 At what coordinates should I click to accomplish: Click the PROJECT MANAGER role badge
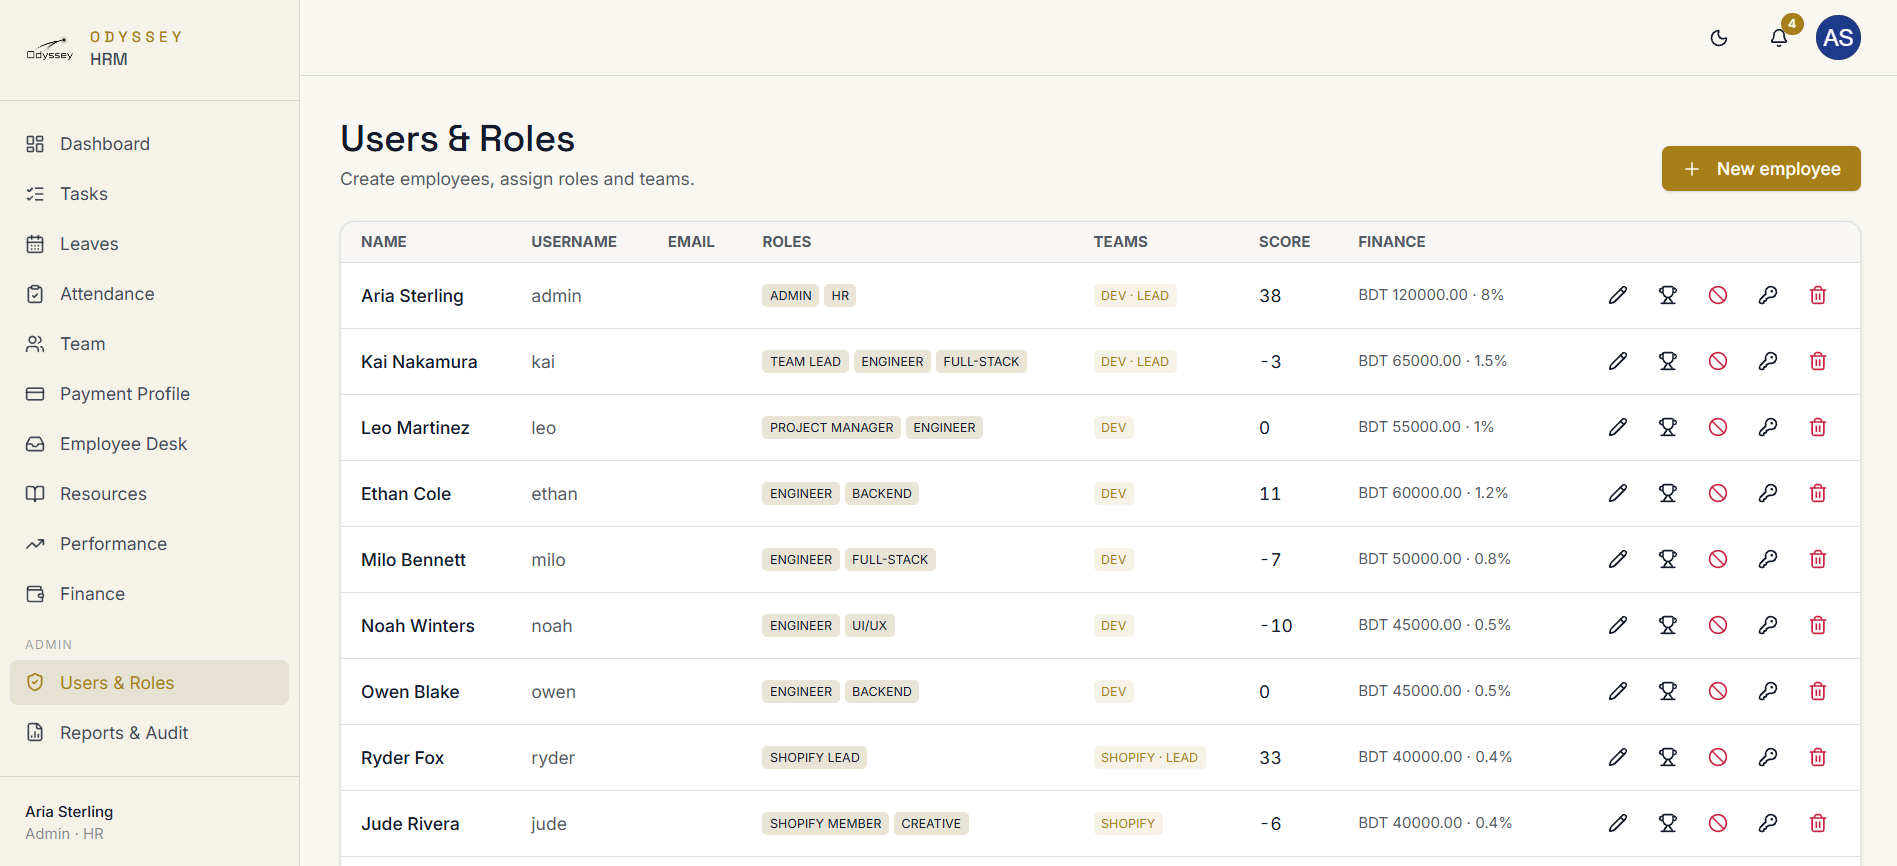[831, 428]
